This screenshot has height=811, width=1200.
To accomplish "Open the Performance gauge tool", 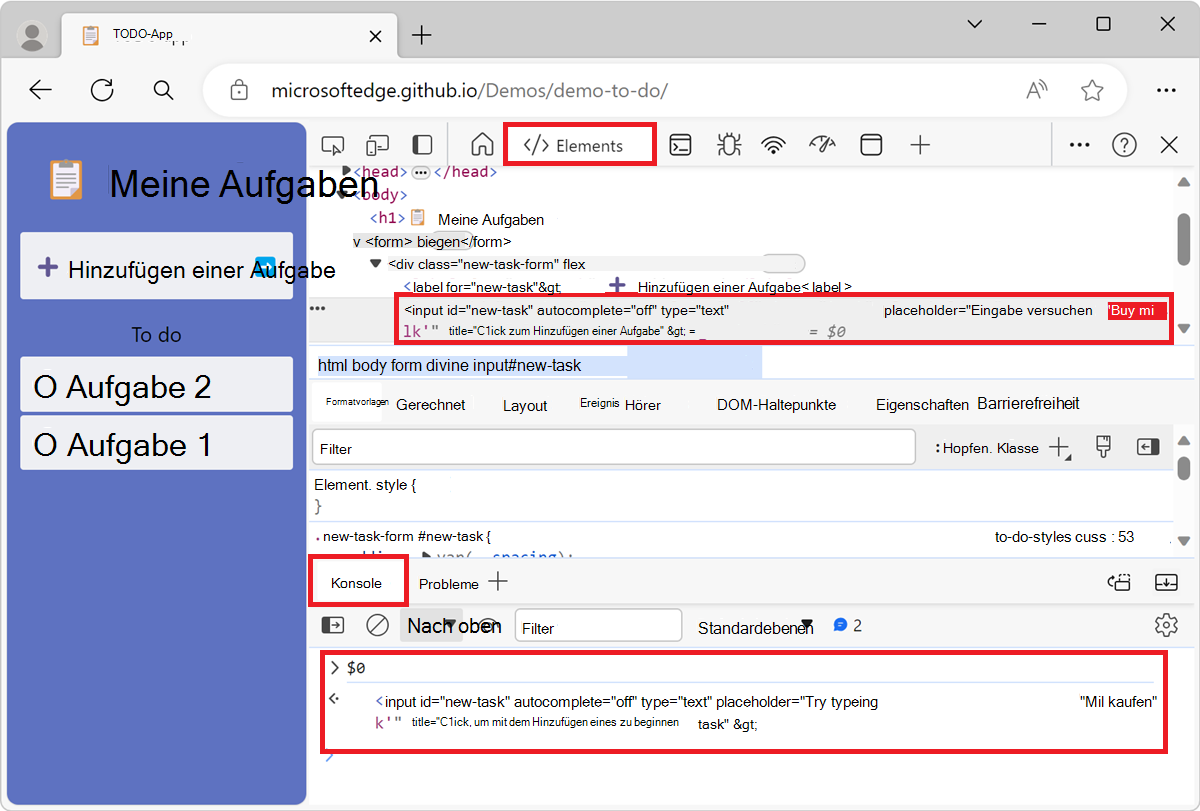I will click(821, 145).
